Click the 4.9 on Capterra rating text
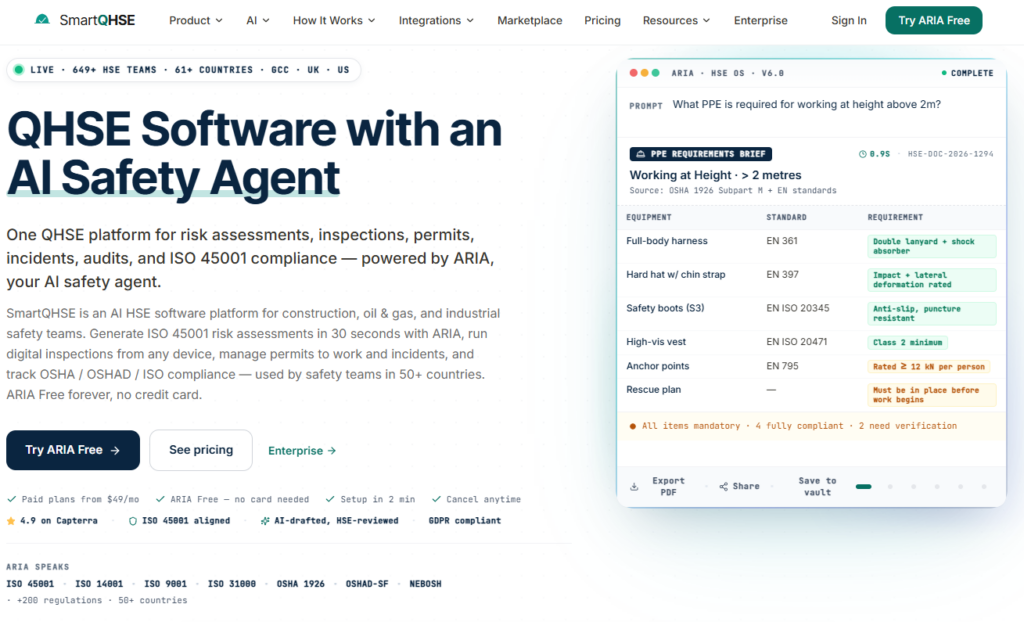Image resolution: width=1024 pixels, height=622 pixels. [59, 521]
